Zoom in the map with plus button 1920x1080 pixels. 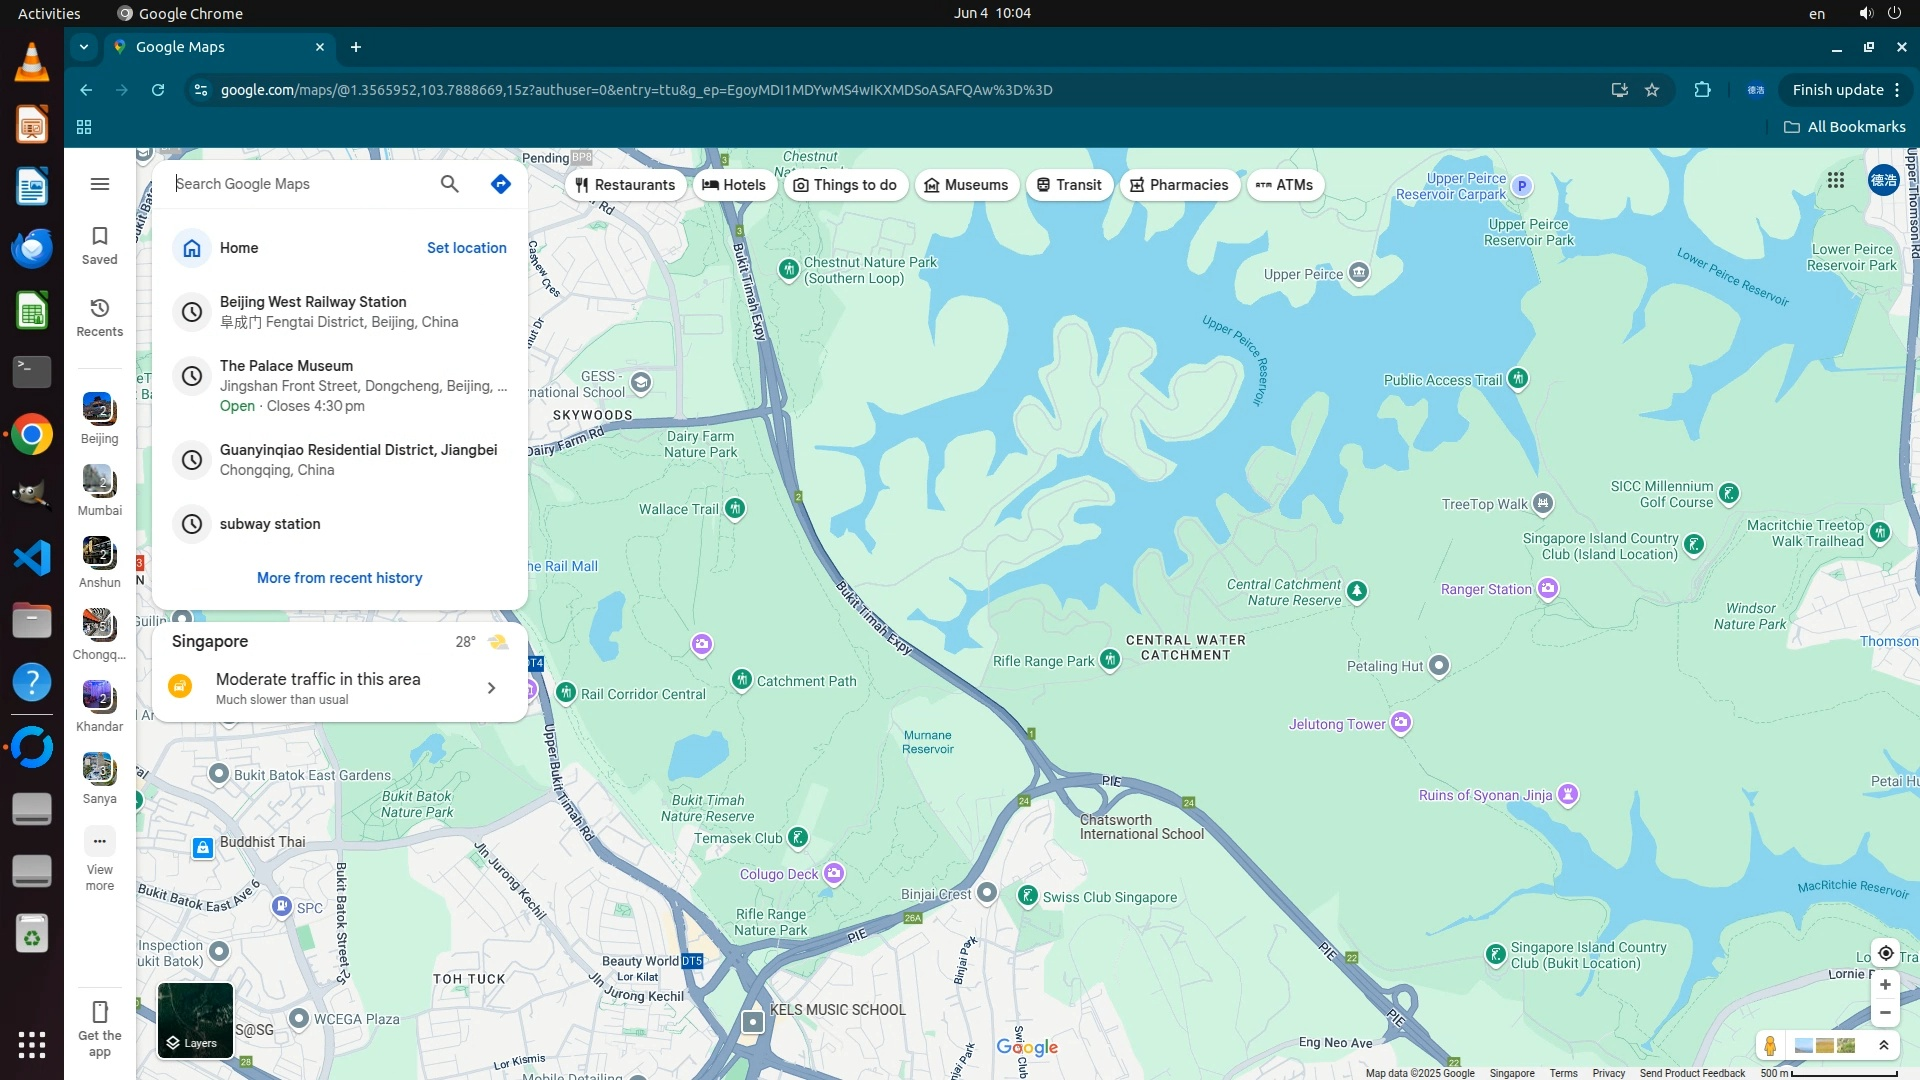[1885, 985]
